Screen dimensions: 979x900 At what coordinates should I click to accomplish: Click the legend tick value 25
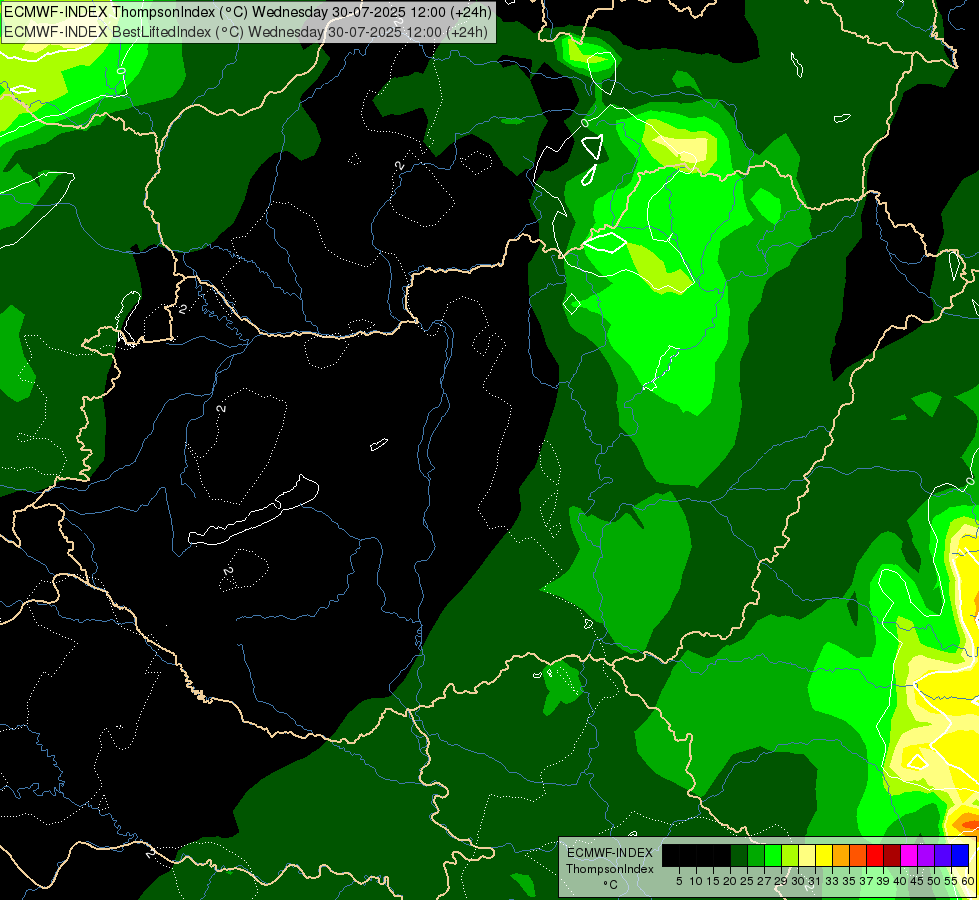tap(747, 881)
